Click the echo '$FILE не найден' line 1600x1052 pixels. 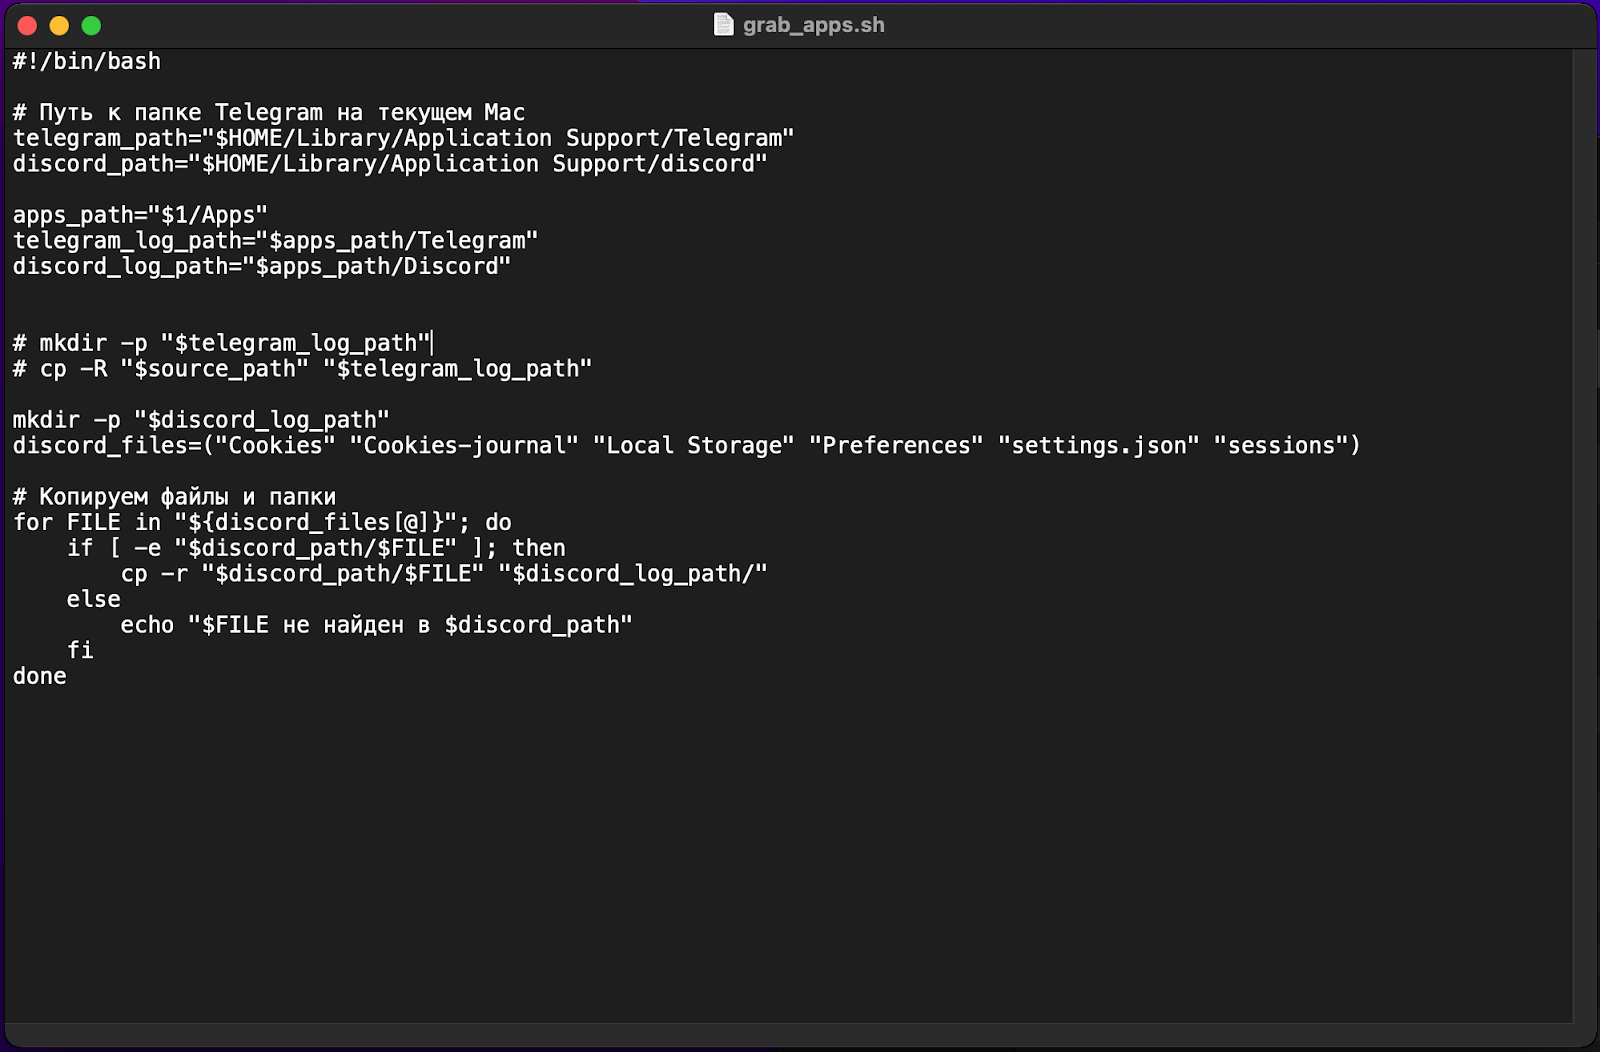[x=377, y=625]
